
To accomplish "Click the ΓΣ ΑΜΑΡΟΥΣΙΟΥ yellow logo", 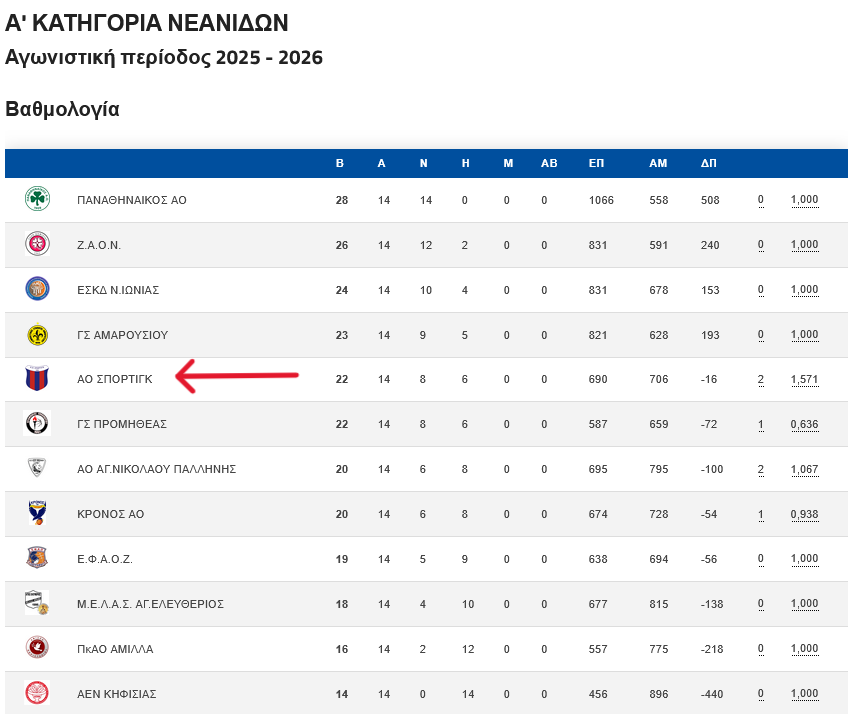I will [x=37, y=334].
